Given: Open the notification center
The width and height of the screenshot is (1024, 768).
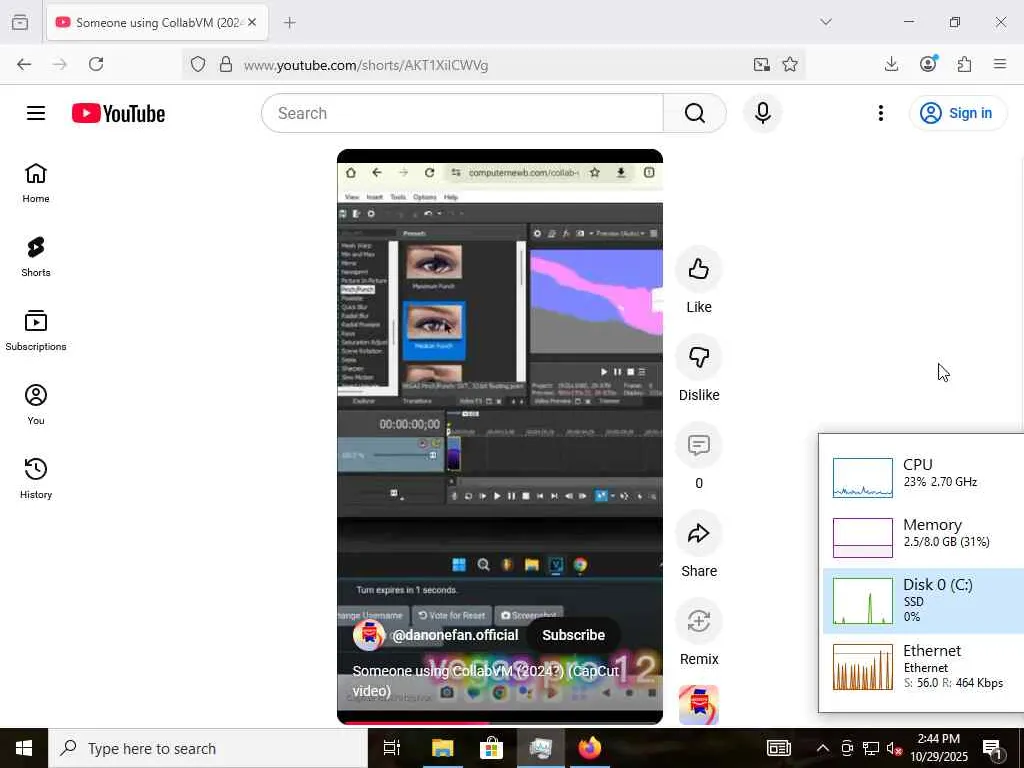Looking at the screenshot, I should (x=992, y=748).
